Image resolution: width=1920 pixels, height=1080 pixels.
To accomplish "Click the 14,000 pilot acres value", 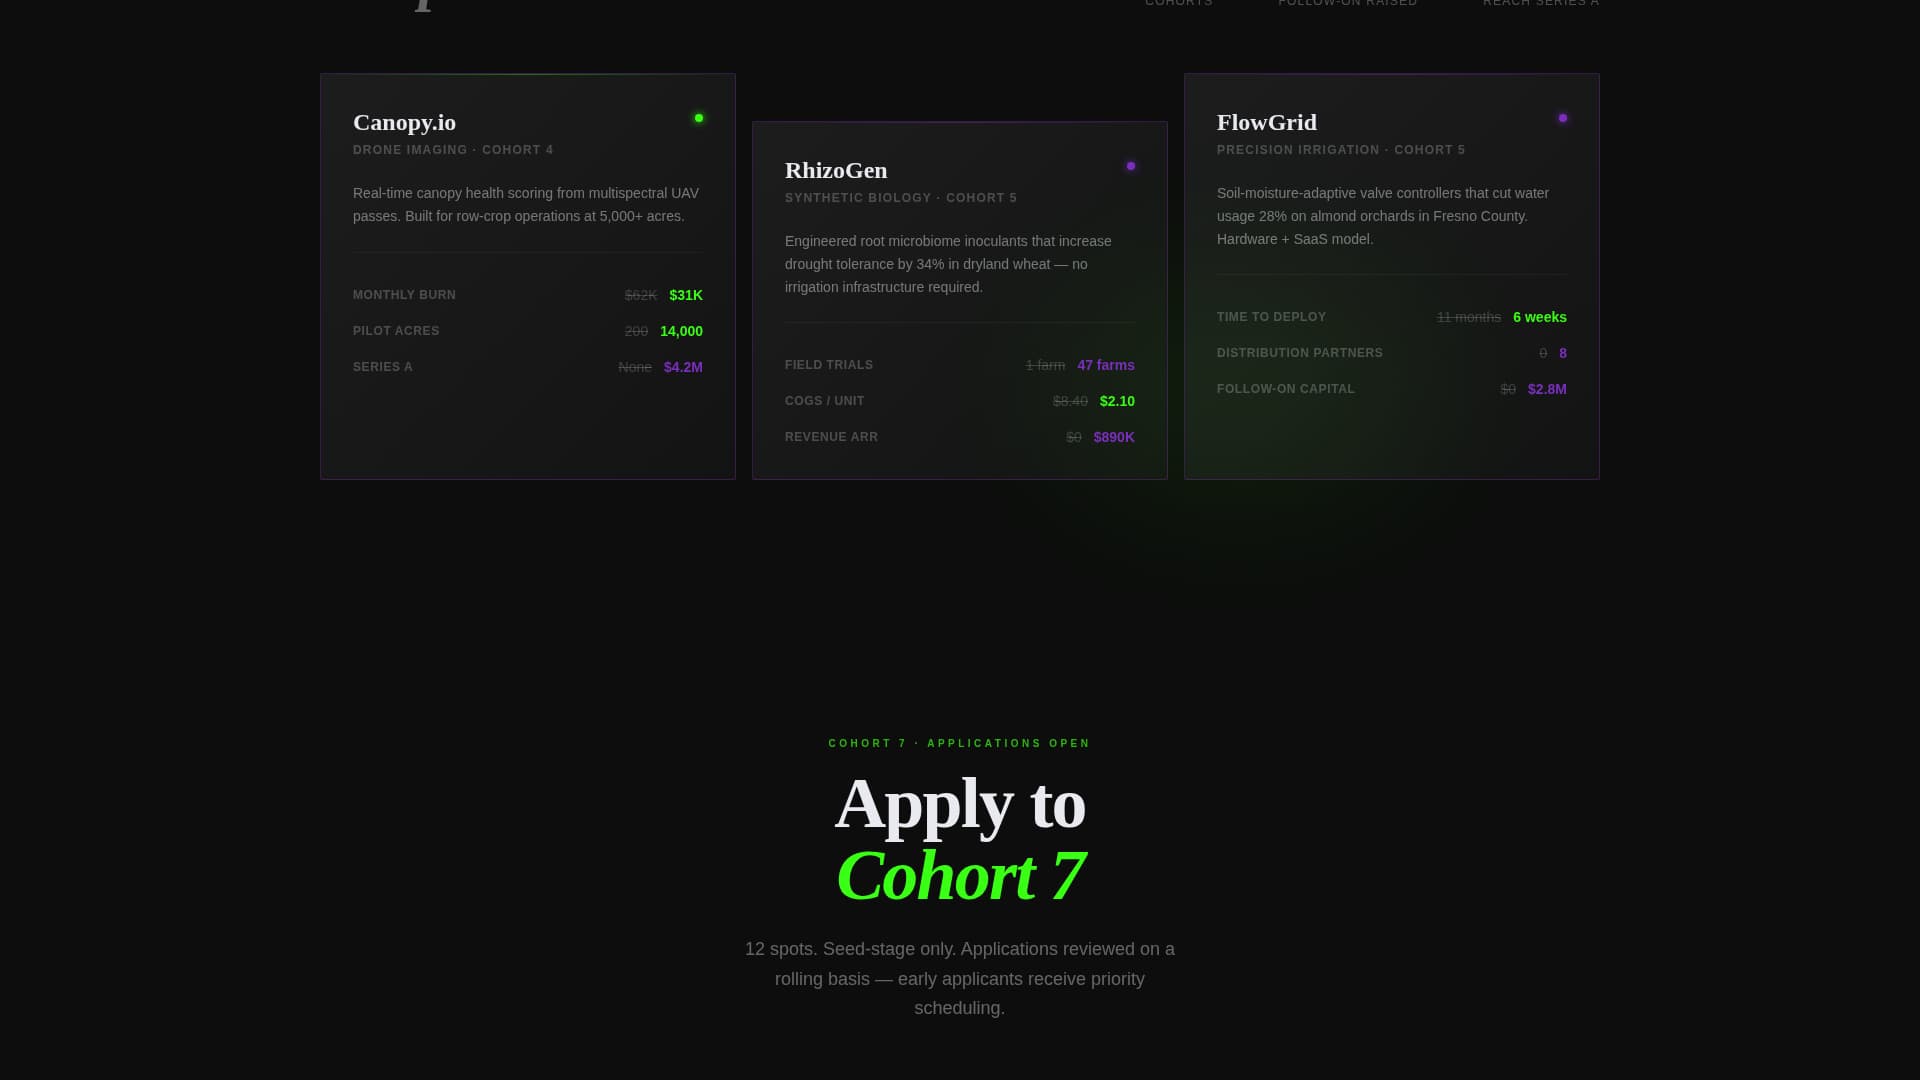I will 681,331.
